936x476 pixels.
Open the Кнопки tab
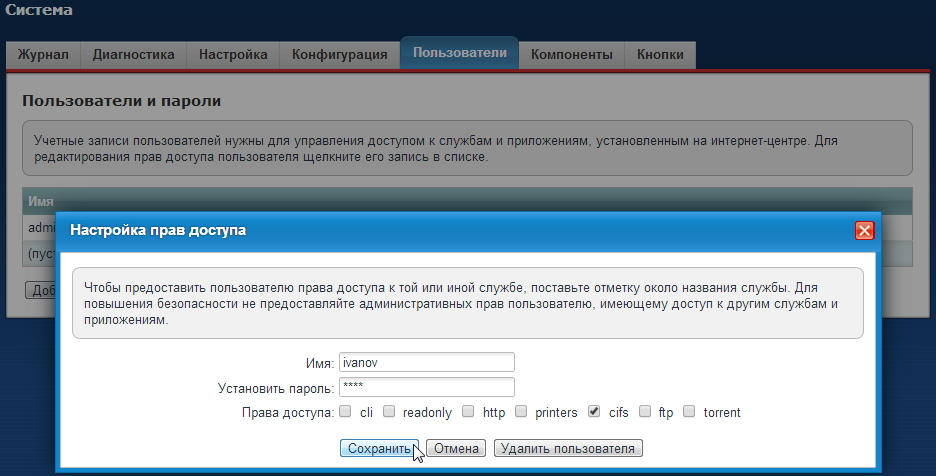coord(660,55)
